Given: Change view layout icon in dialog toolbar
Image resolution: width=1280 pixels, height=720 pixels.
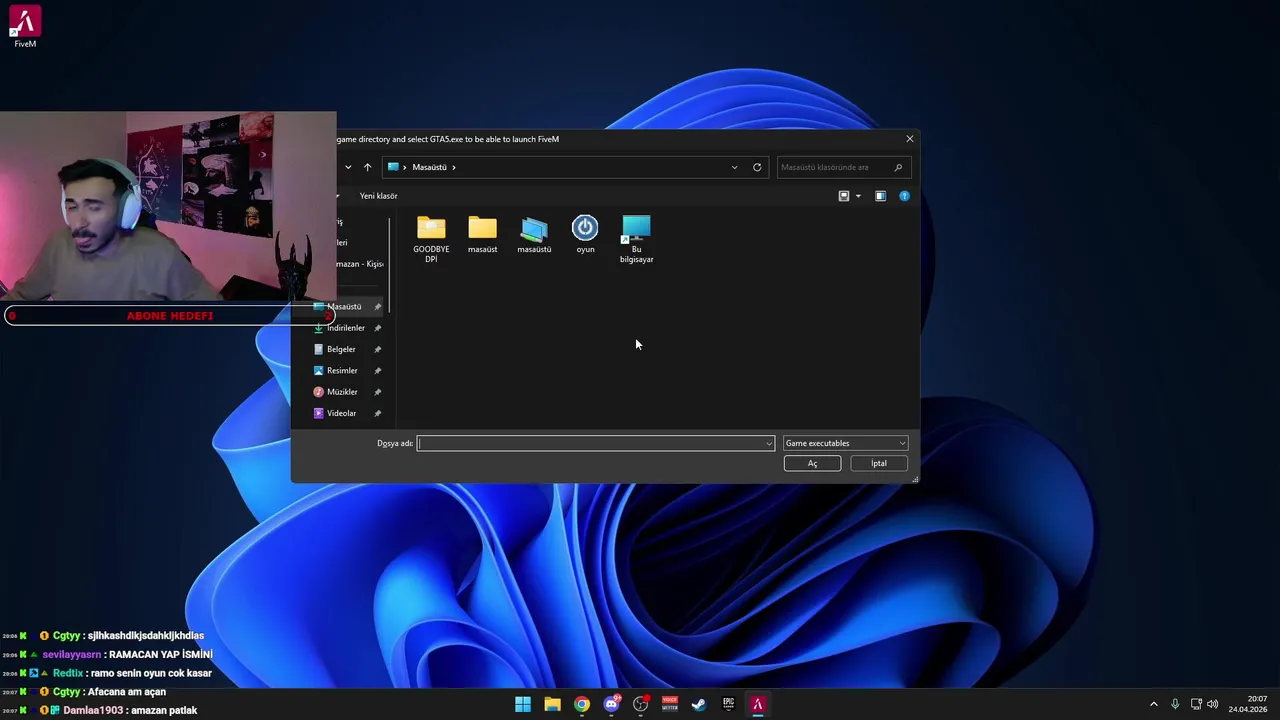Looking at the screenshot, I should click(844, 196).
